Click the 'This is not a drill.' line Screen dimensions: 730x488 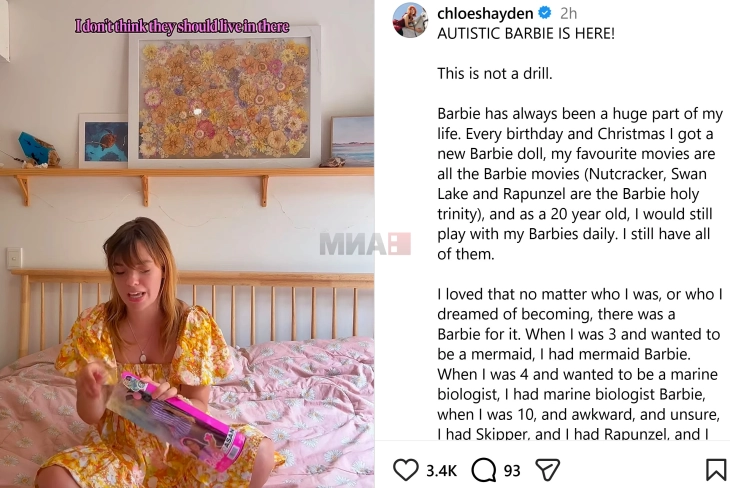tap(494, 74)
